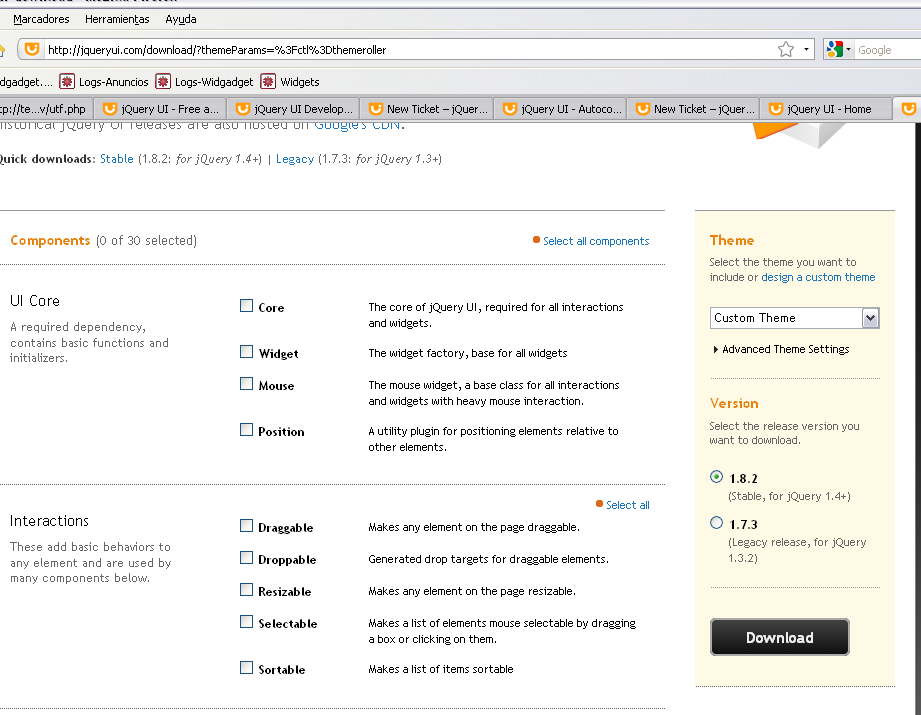Open the Herramientas menu
Viewport: 921px width, 715px height.
117,19
